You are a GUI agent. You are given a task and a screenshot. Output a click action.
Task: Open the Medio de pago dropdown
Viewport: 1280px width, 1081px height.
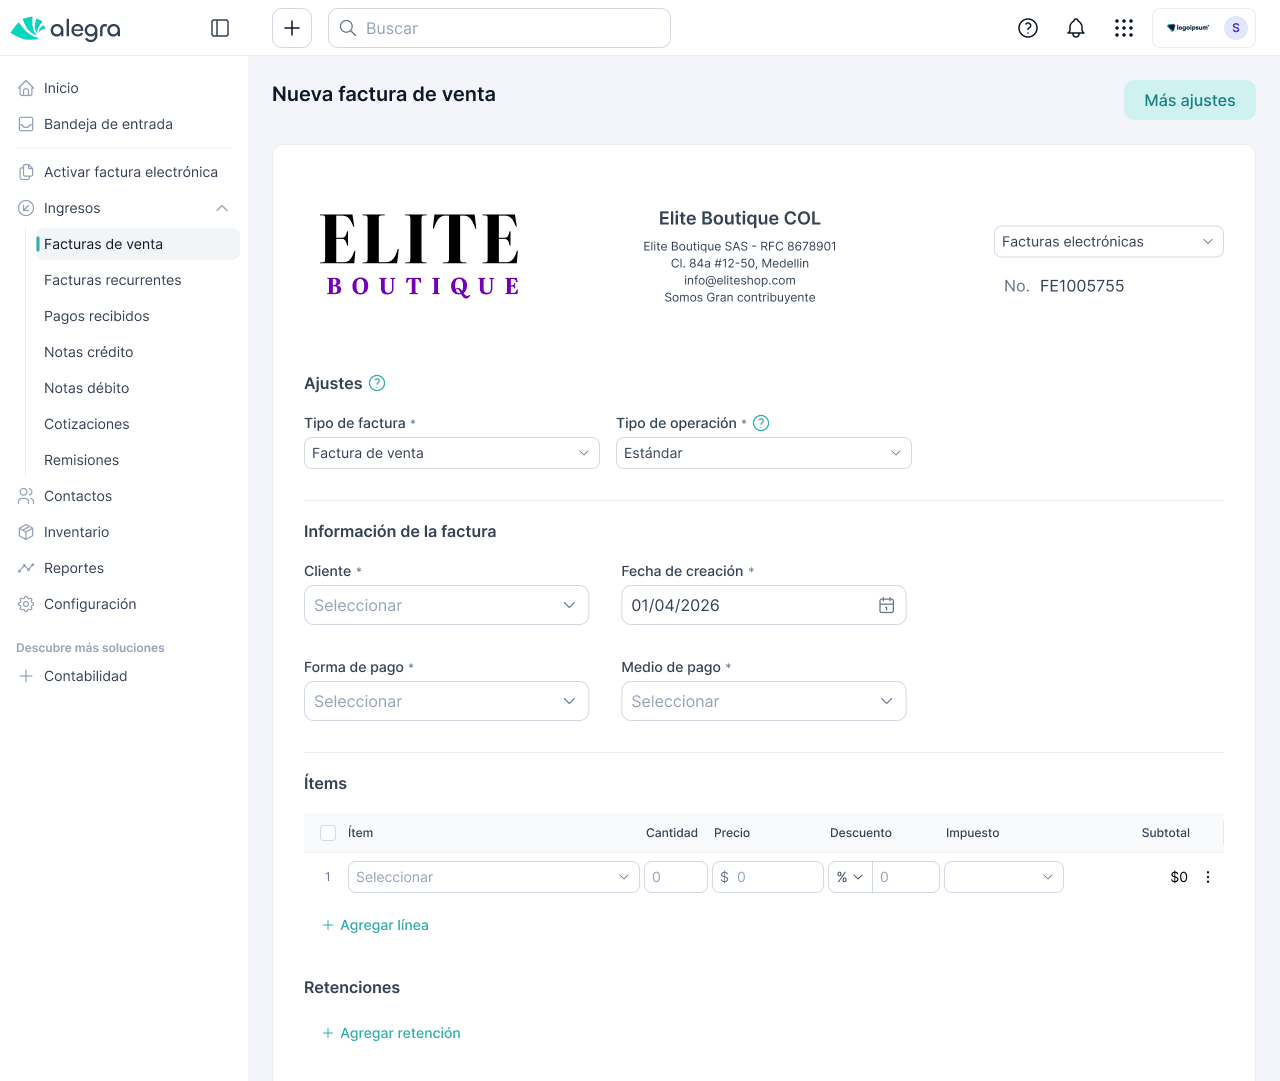click(x=764, y=701)
